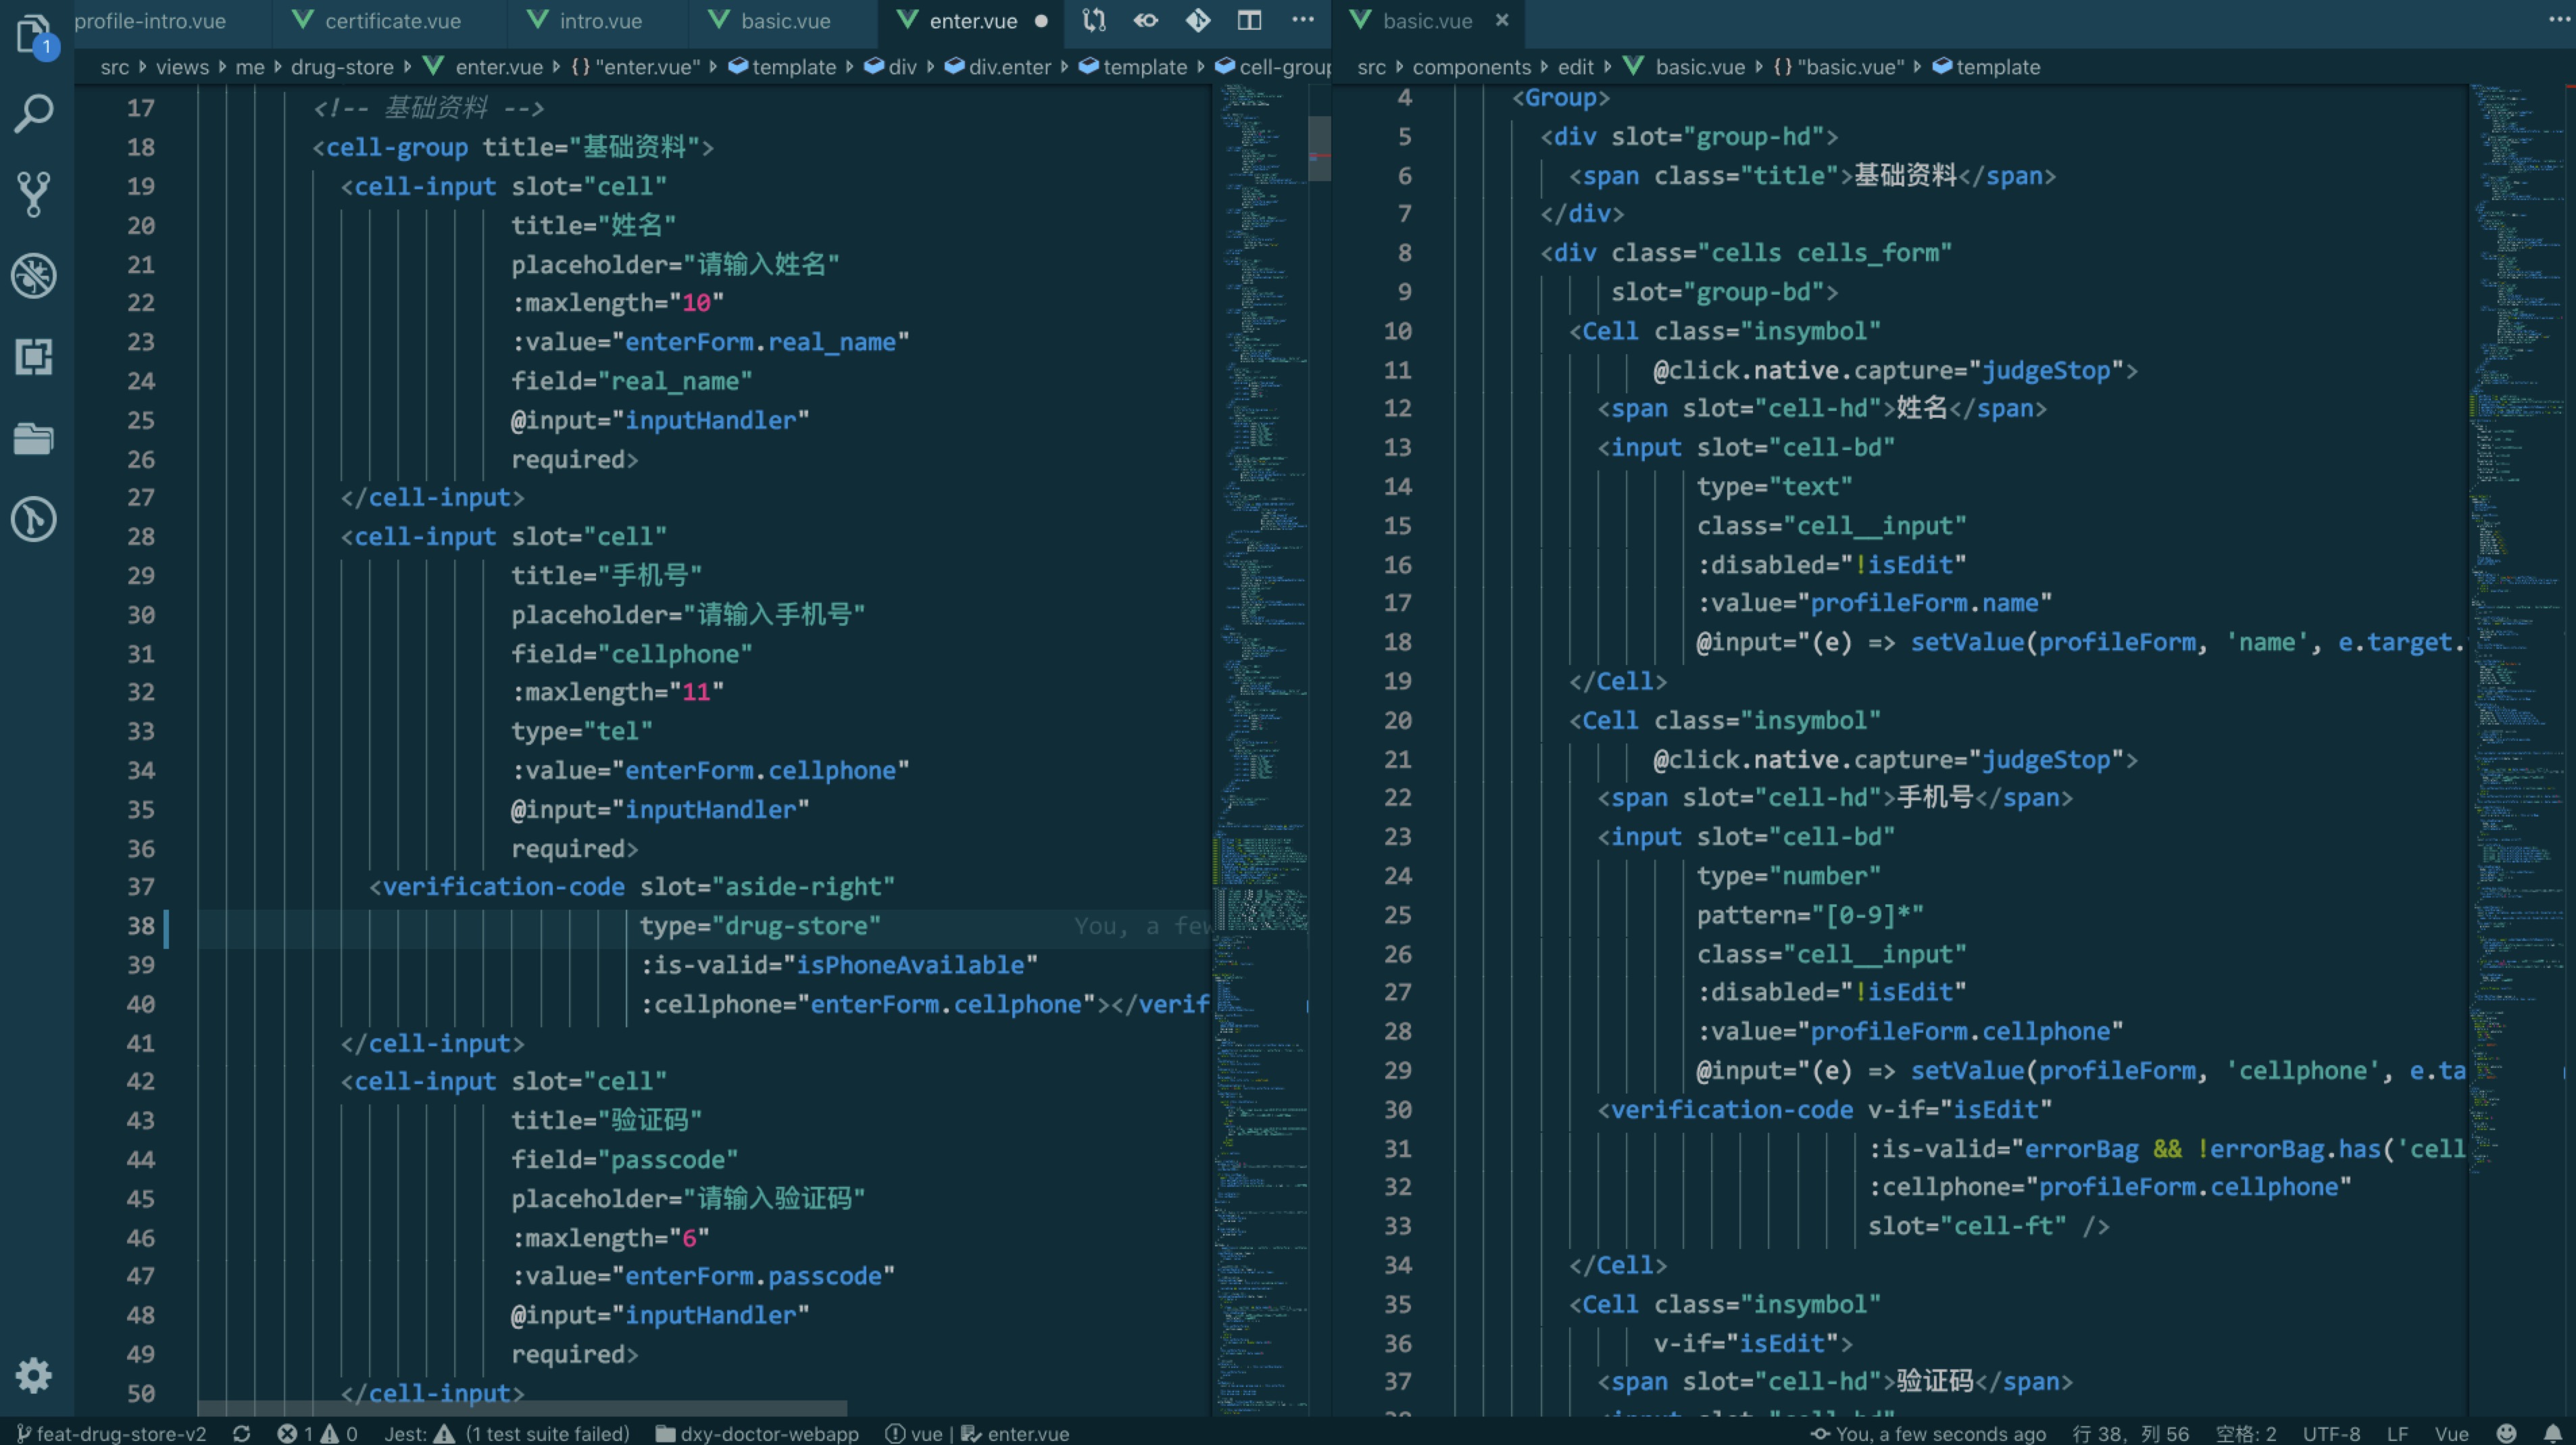Click the GitLens icon in activity bar

tap(34, 519)
